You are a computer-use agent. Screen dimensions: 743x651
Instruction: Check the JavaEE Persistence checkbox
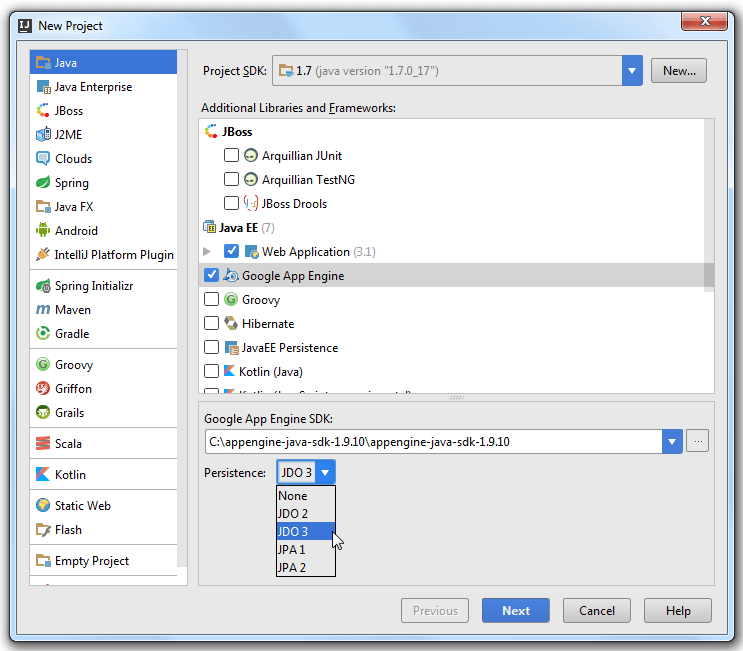click(x=211, y=347)
